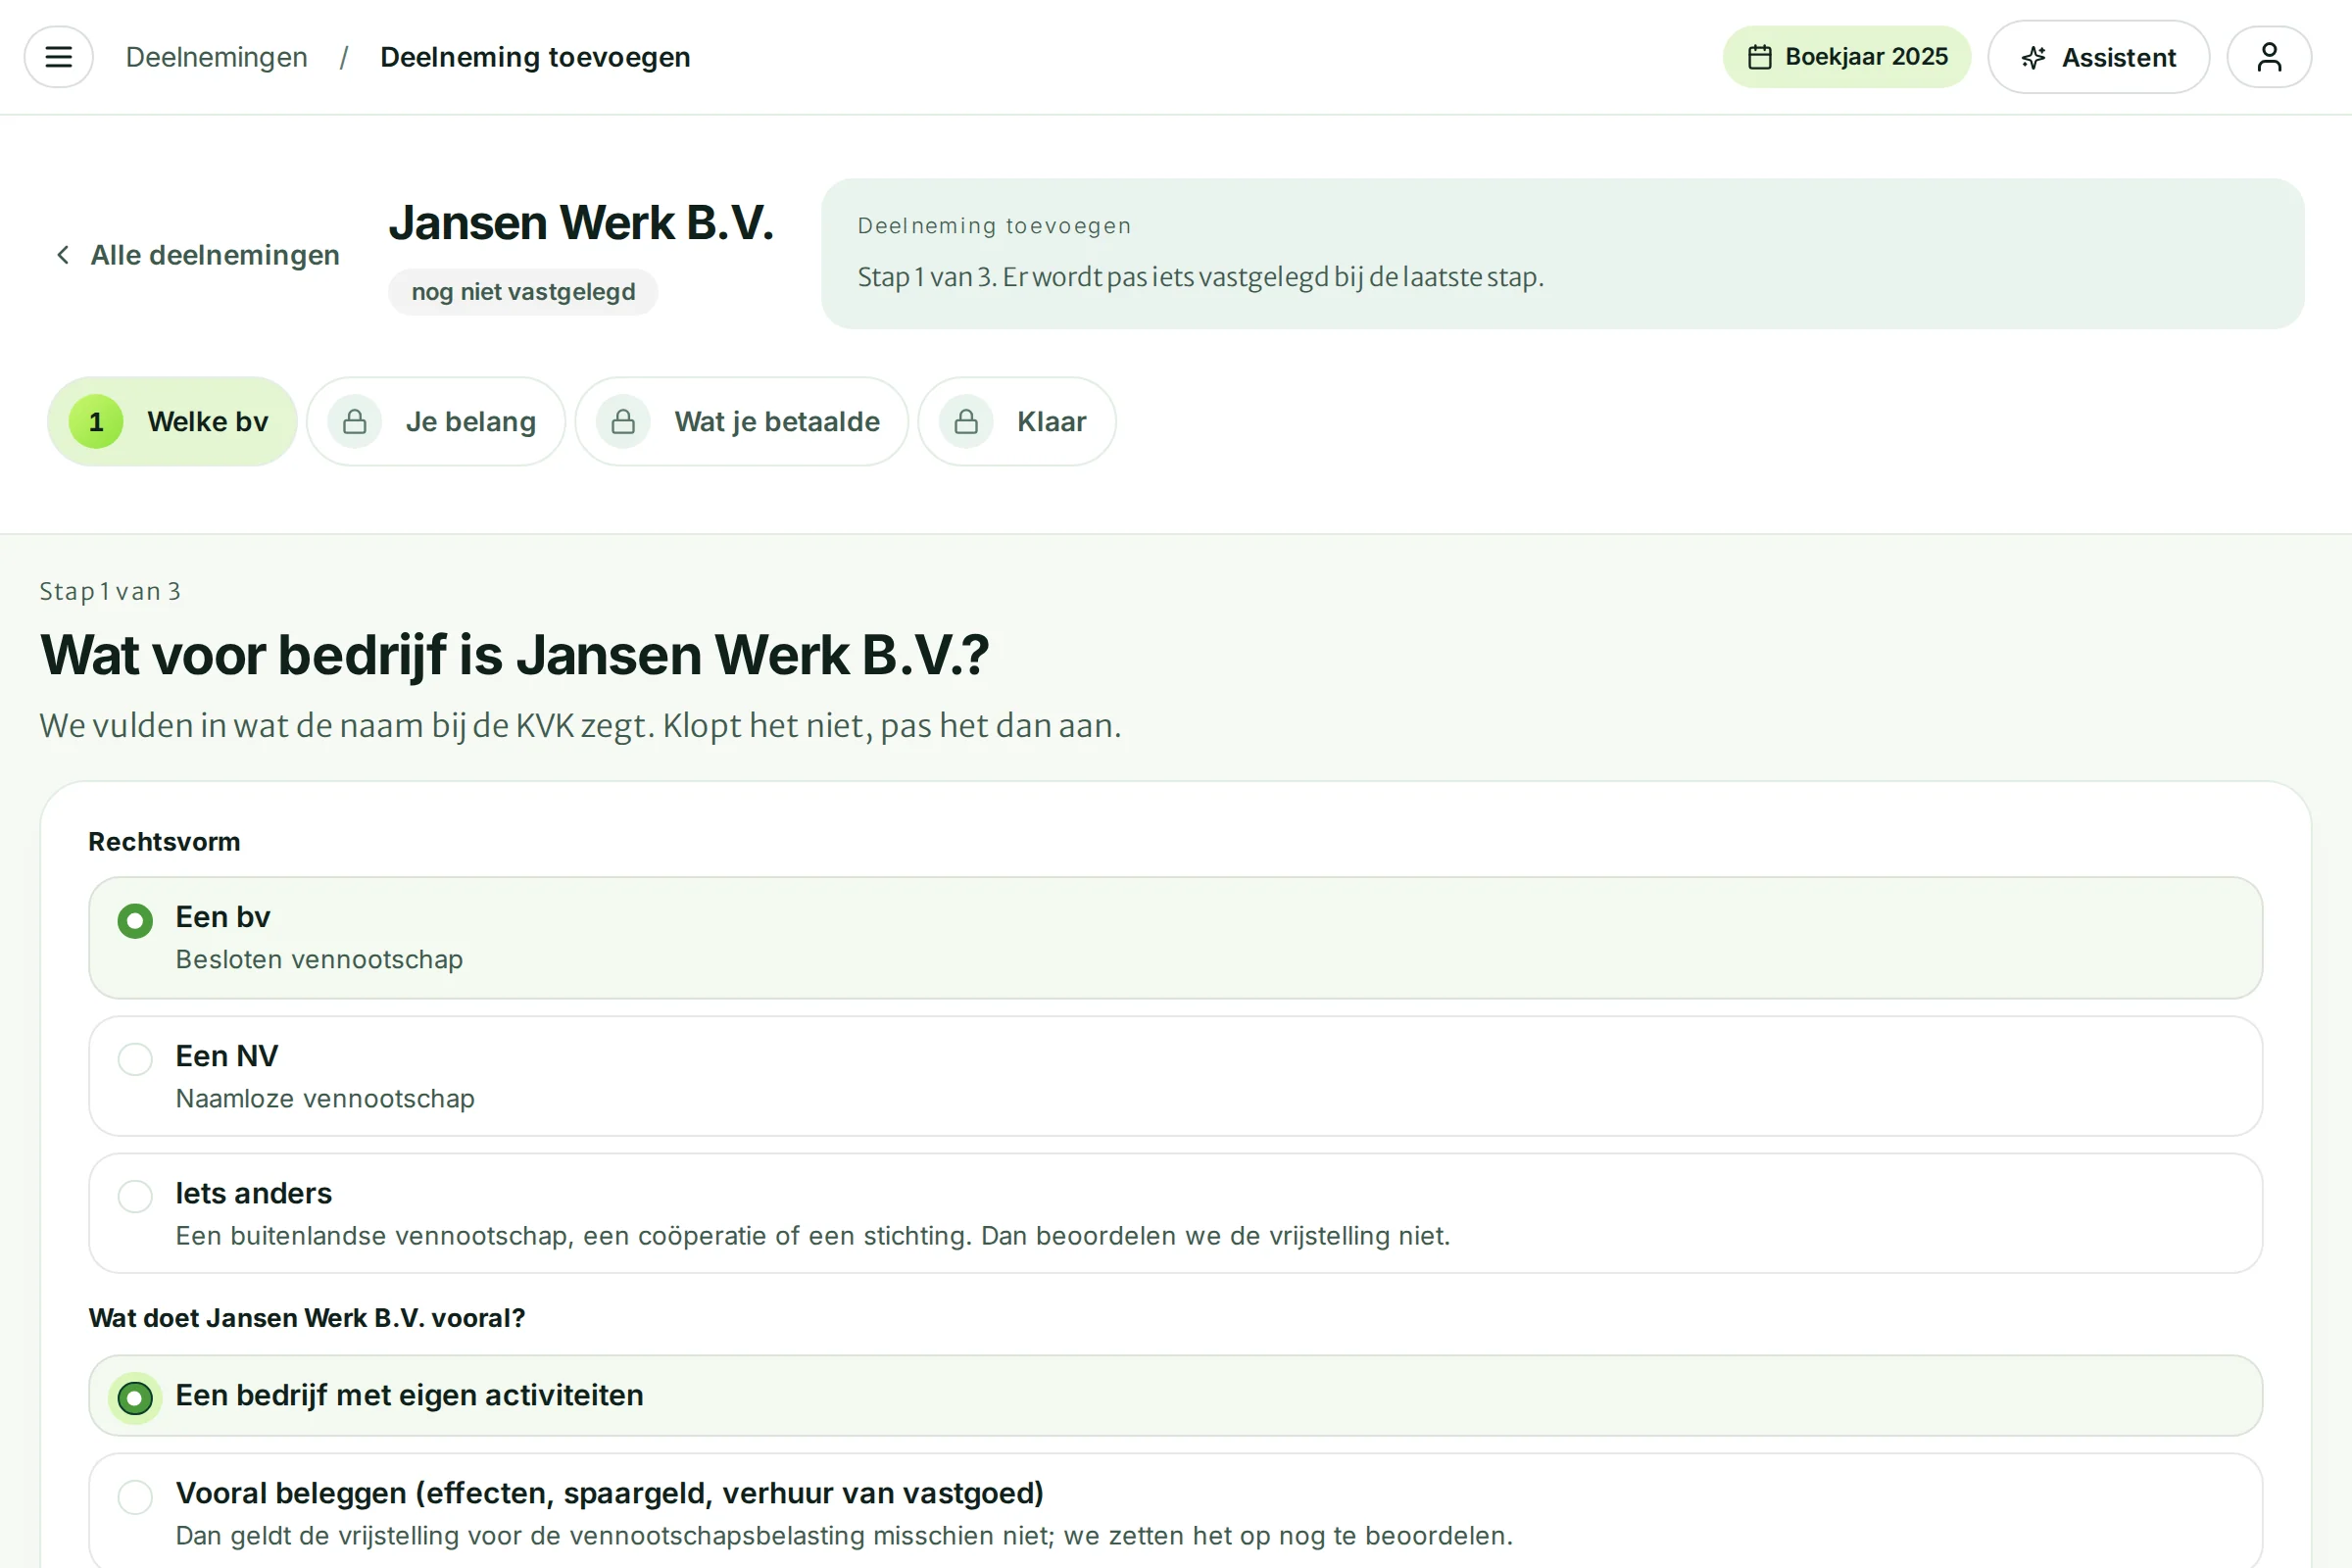The image size is (2352, 1568).
Task: Switch to the Je belang step
Action: click(436, 422)
